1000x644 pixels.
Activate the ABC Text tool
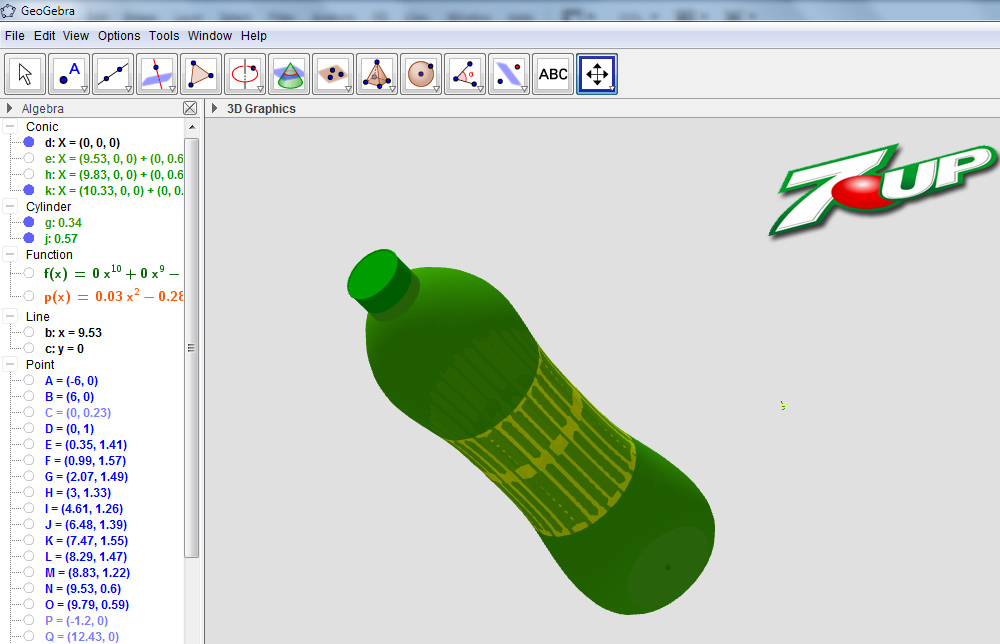(x=553, y=74)
